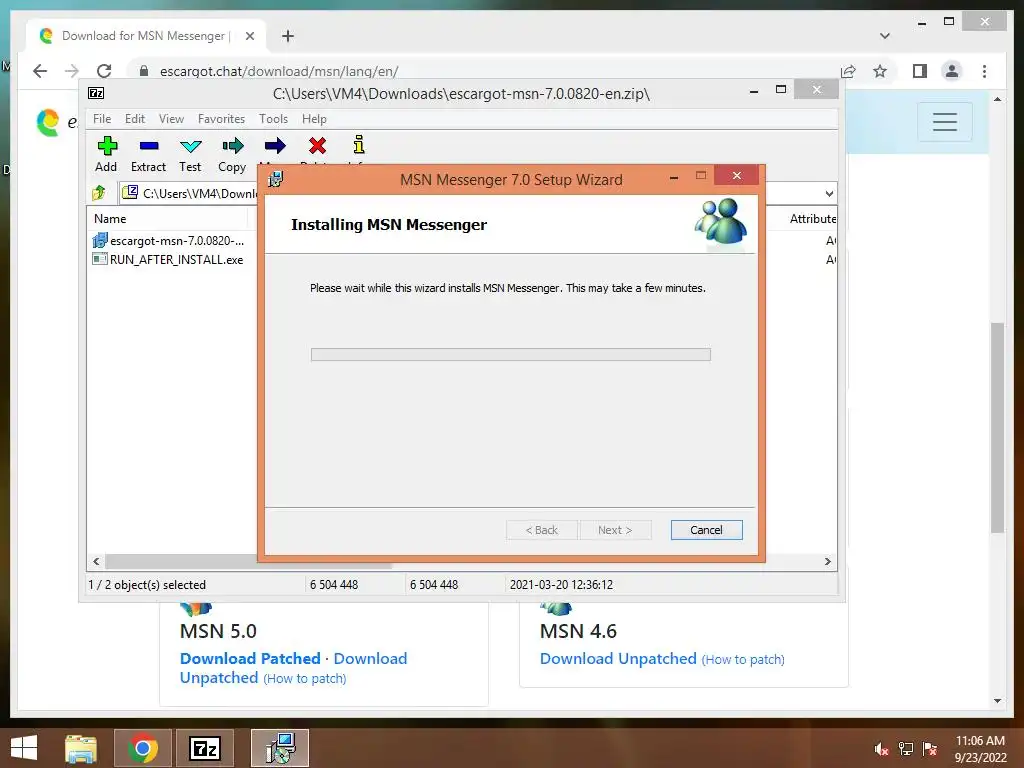Viewport: 1024px width, 768px height.
Task: Open Chrome side panel
Action: pyautogui.click(x=920, y=71)
